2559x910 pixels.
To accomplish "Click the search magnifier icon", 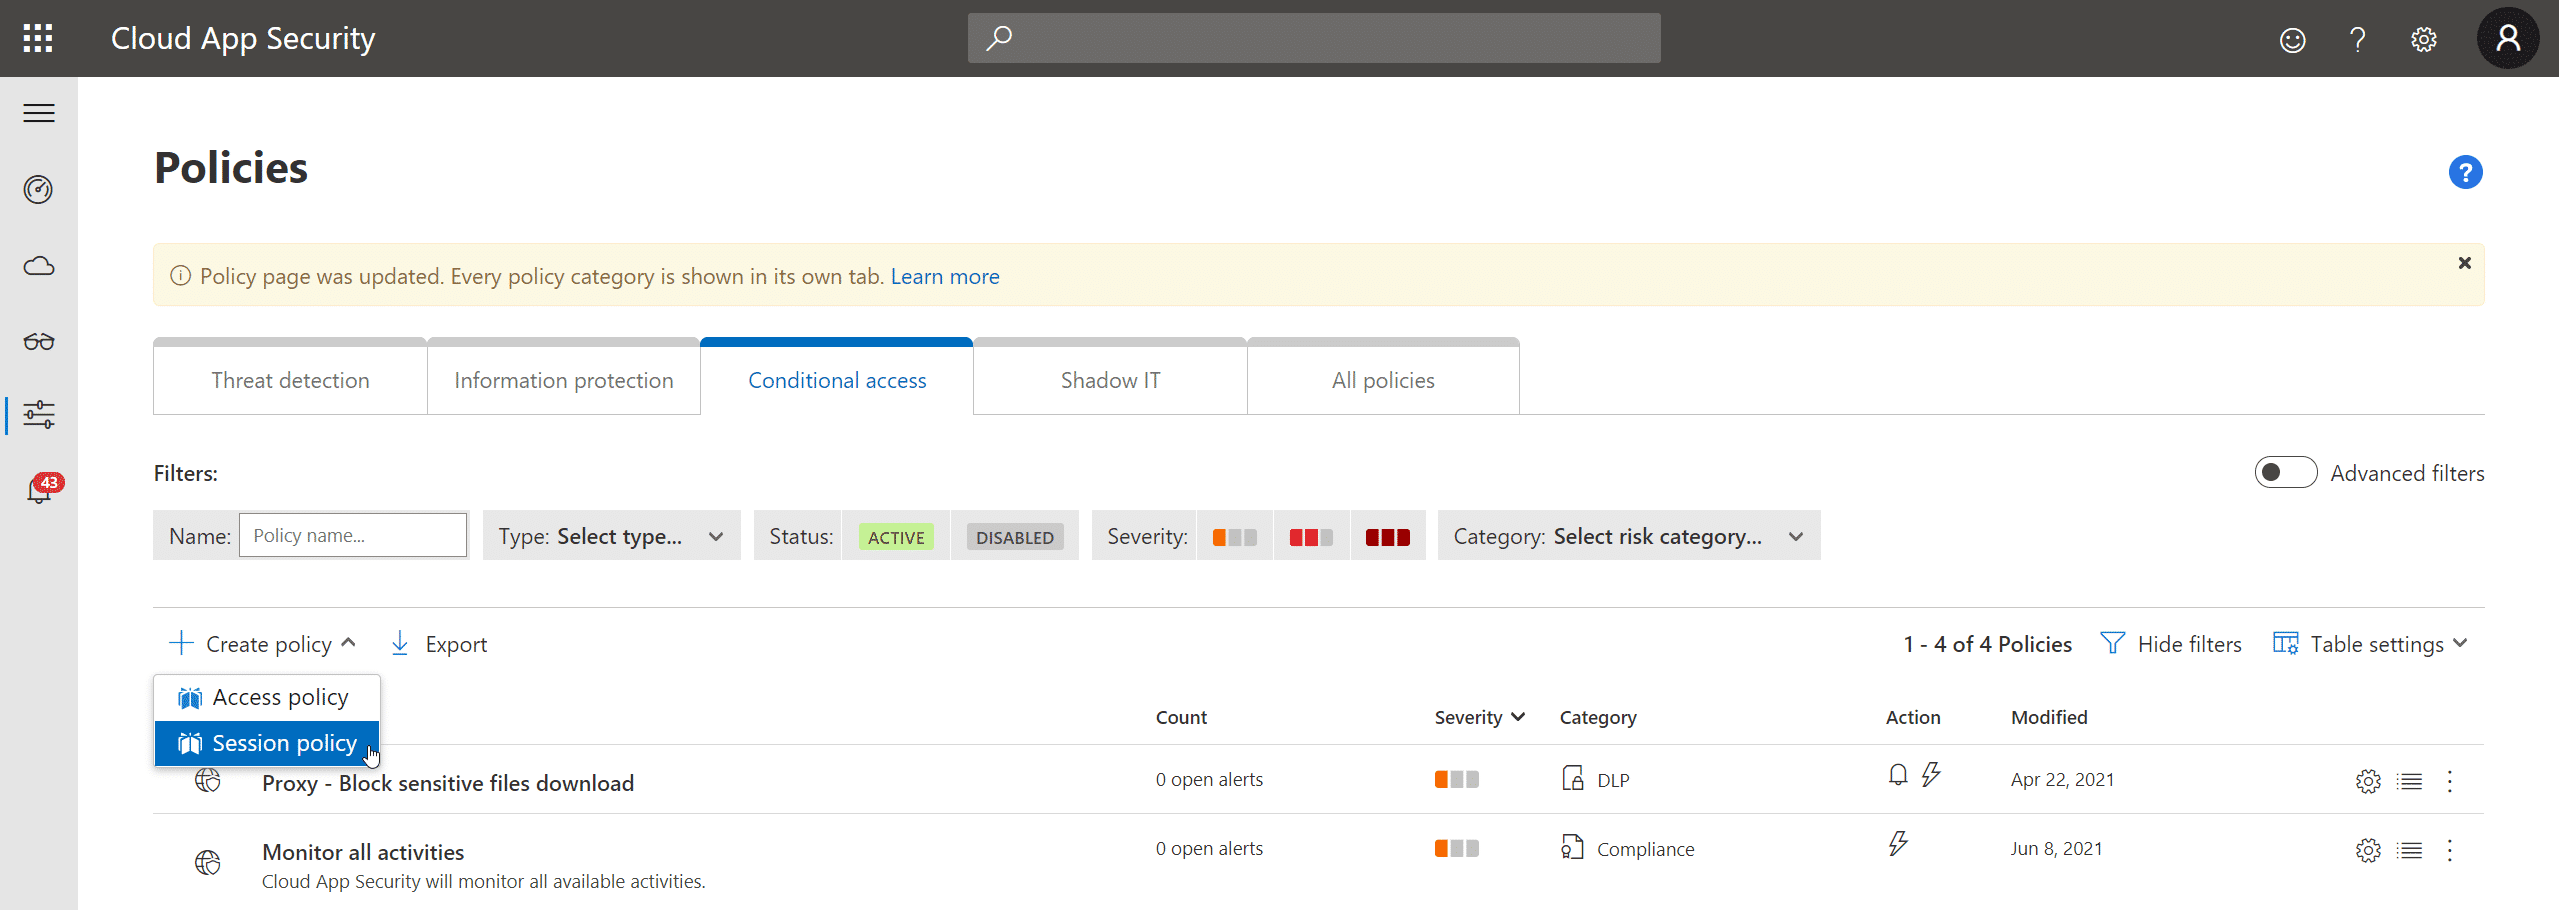I will (x=999, y=38).
